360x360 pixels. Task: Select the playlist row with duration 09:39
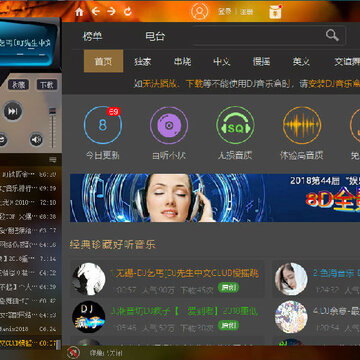pos(28,188)
